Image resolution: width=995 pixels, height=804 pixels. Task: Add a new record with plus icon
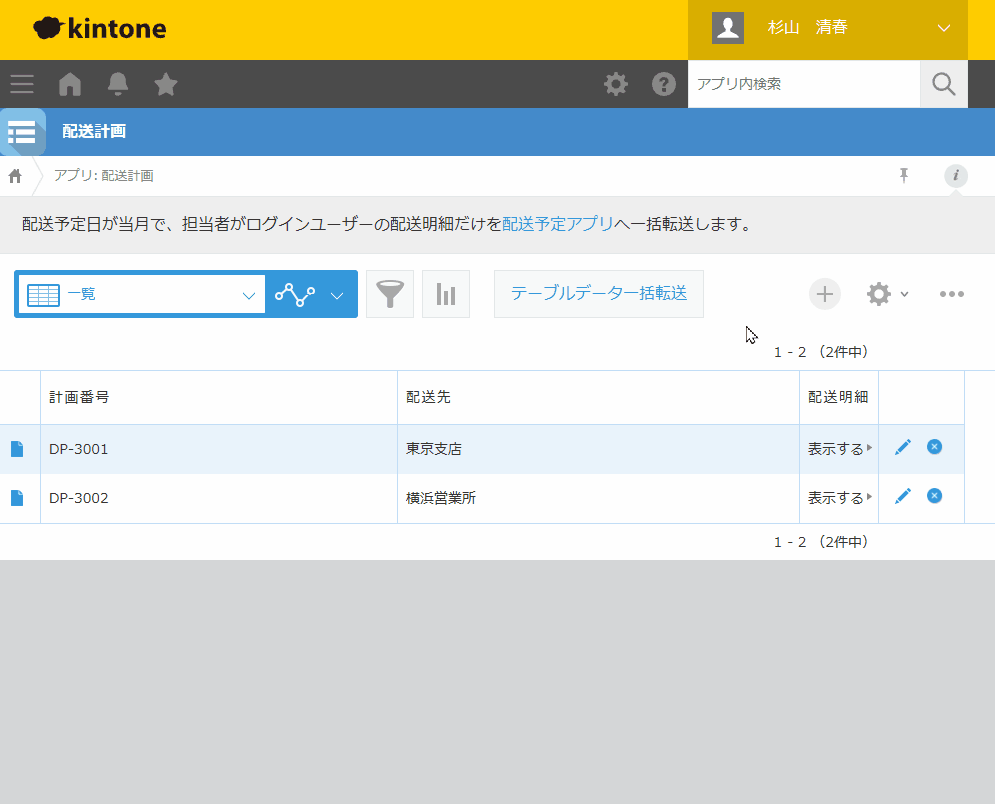click(824, 294)
